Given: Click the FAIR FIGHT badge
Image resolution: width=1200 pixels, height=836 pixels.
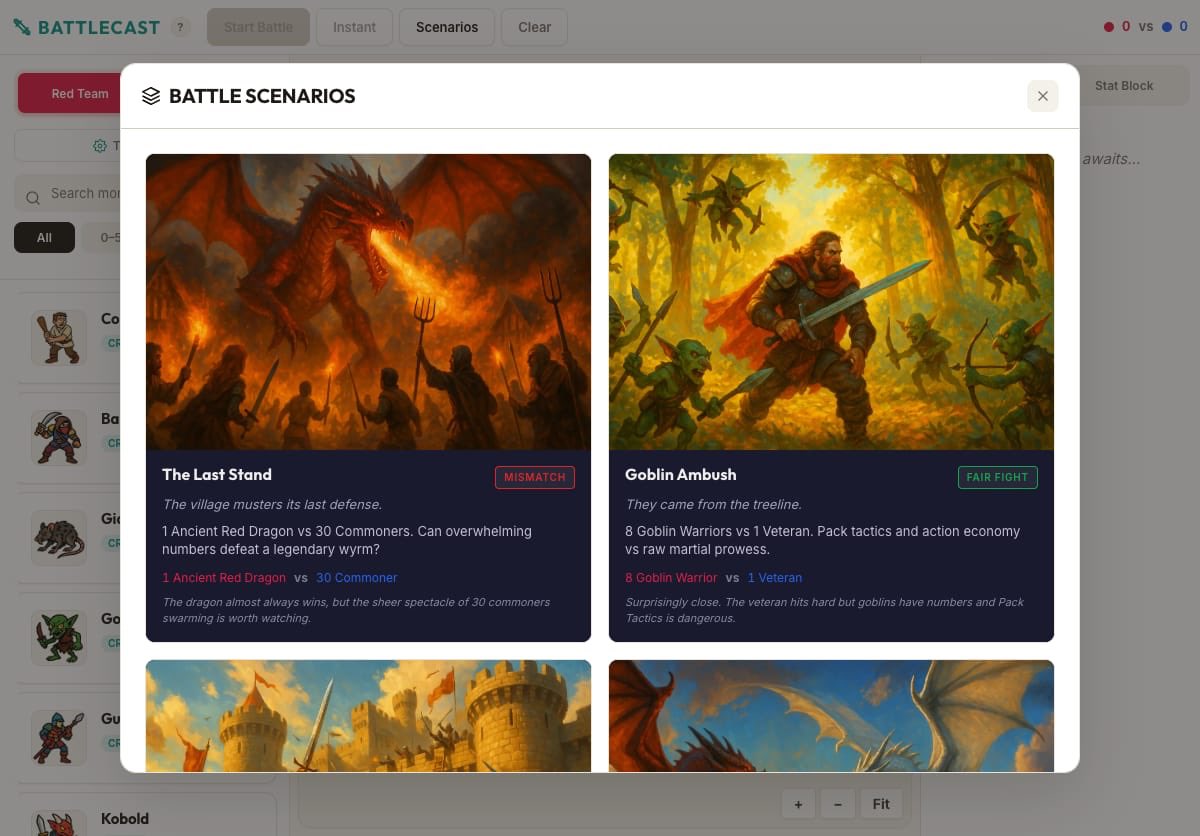Looking at the screenshot, I should coord(997,477).
